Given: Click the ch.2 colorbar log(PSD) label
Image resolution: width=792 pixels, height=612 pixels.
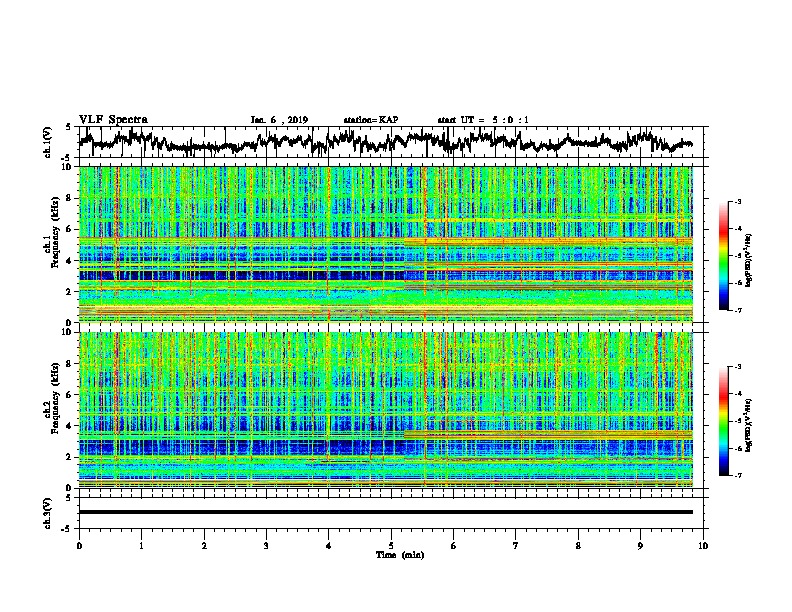Looking at the screenshot, I should [749, 425].
